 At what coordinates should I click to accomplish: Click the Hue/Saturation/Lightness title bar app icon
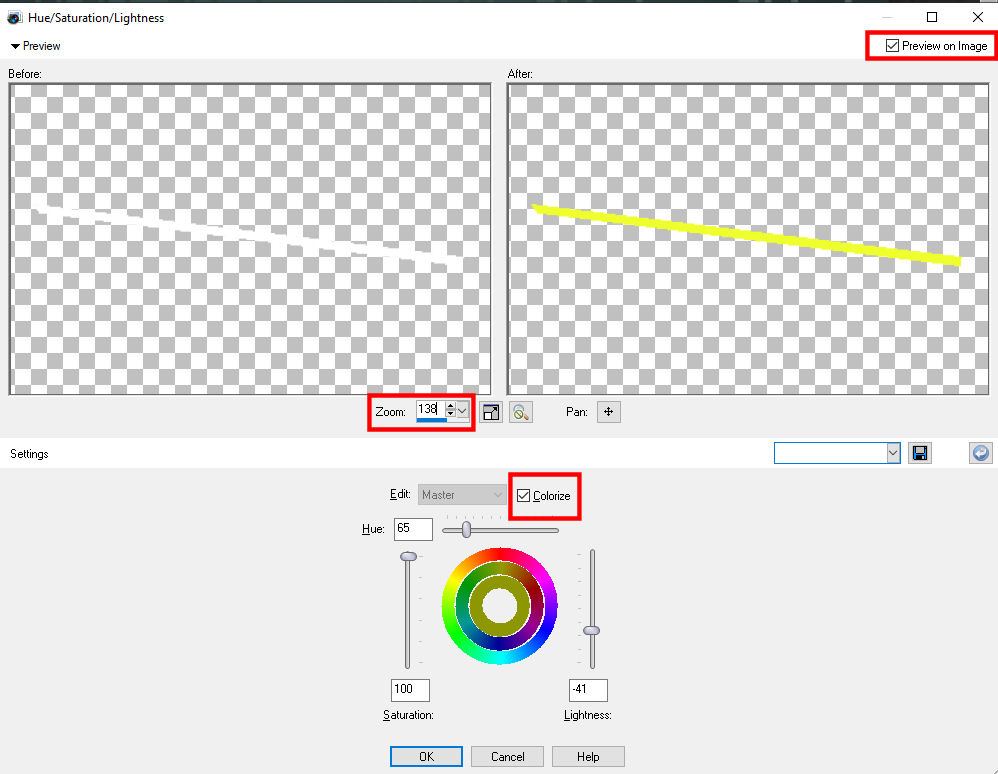(x=14, y=18)
